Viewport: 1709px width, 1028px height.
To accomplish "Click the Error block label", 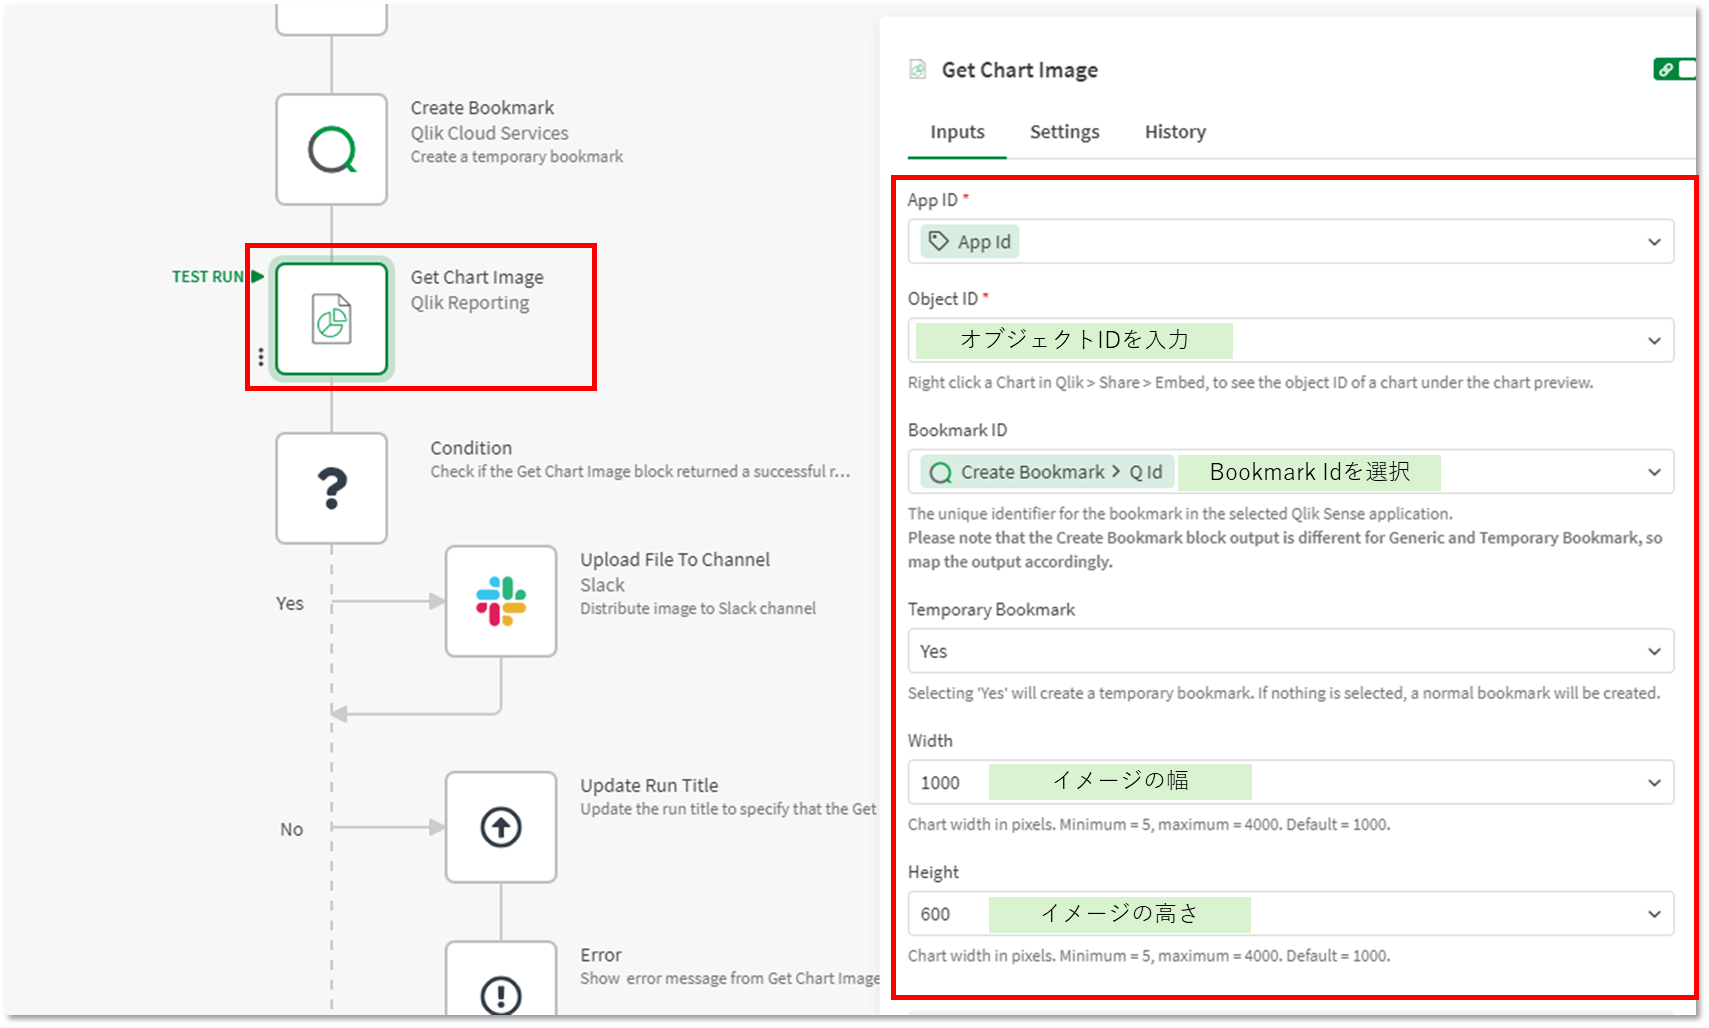I will tap(601, 955).
